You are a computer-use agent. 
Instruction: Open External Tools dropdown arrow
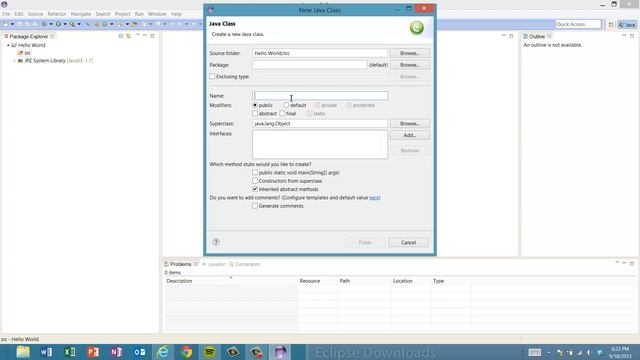79,24
